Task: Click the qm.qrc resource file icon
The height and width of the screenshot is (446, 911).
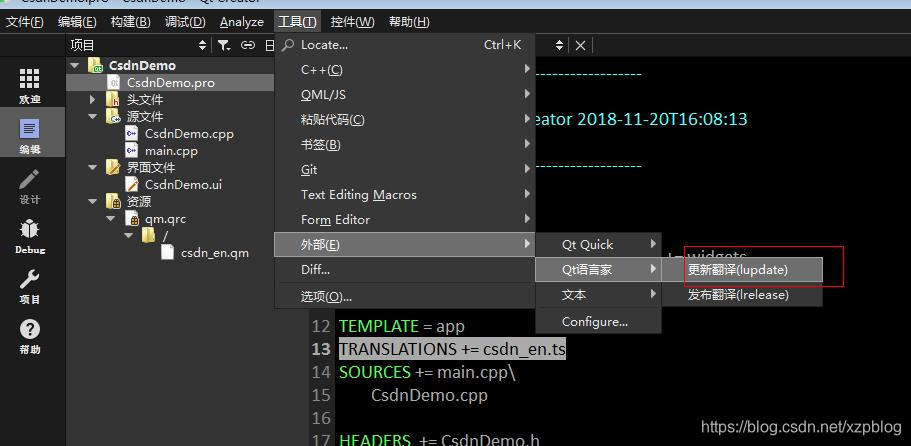Action: point(132,219)
